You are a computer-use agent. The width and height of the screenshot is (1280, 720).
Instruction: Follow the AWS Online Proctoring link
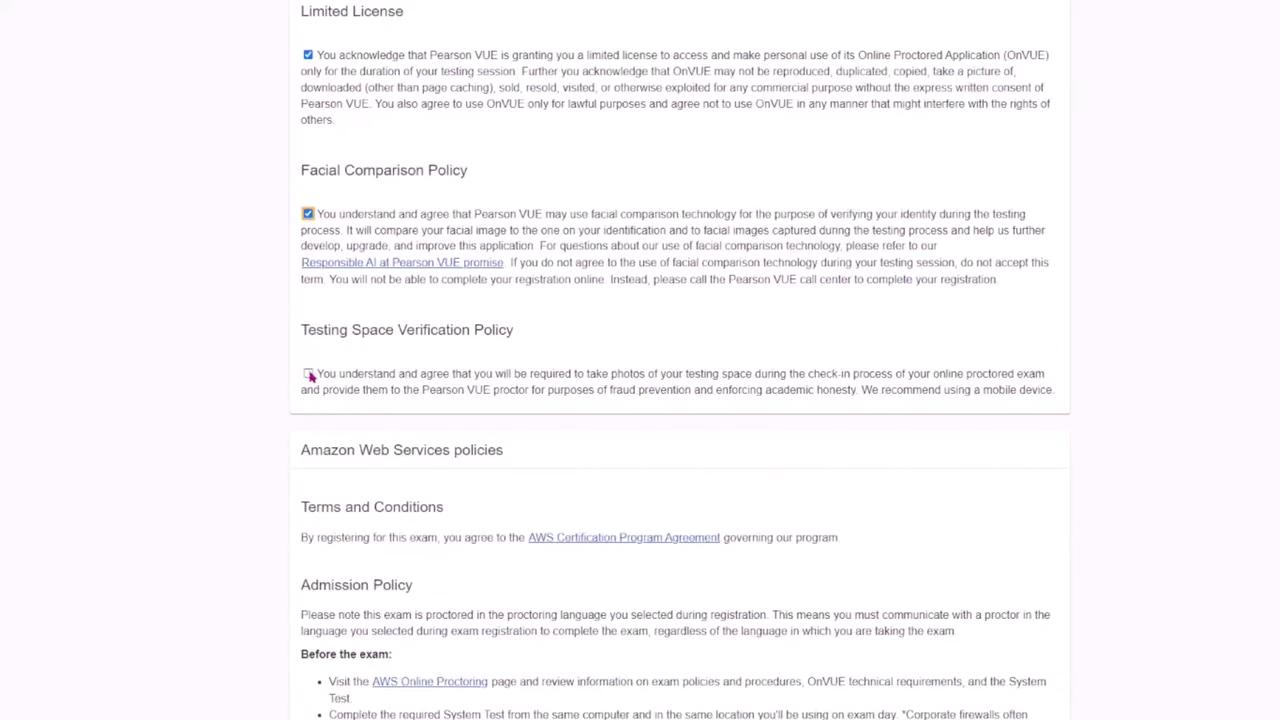coord(429,682)
